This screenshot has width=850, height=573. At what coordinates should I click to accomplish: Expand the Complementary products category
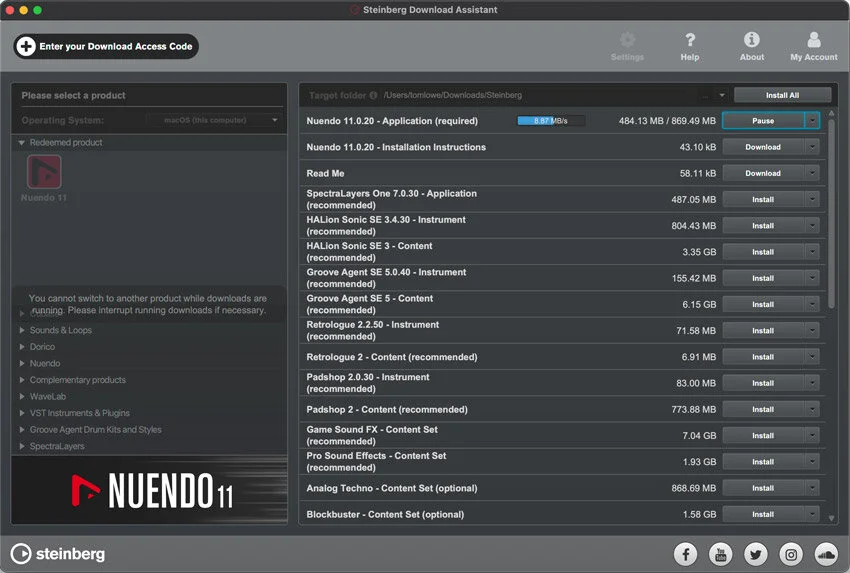coord(22,380)
